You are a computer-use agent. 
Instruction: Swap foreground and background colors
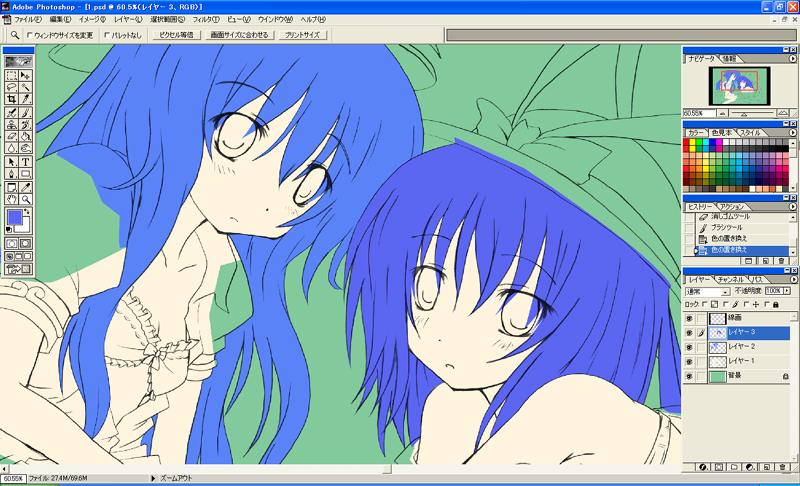pyautogui.click(x=27, y=211)
